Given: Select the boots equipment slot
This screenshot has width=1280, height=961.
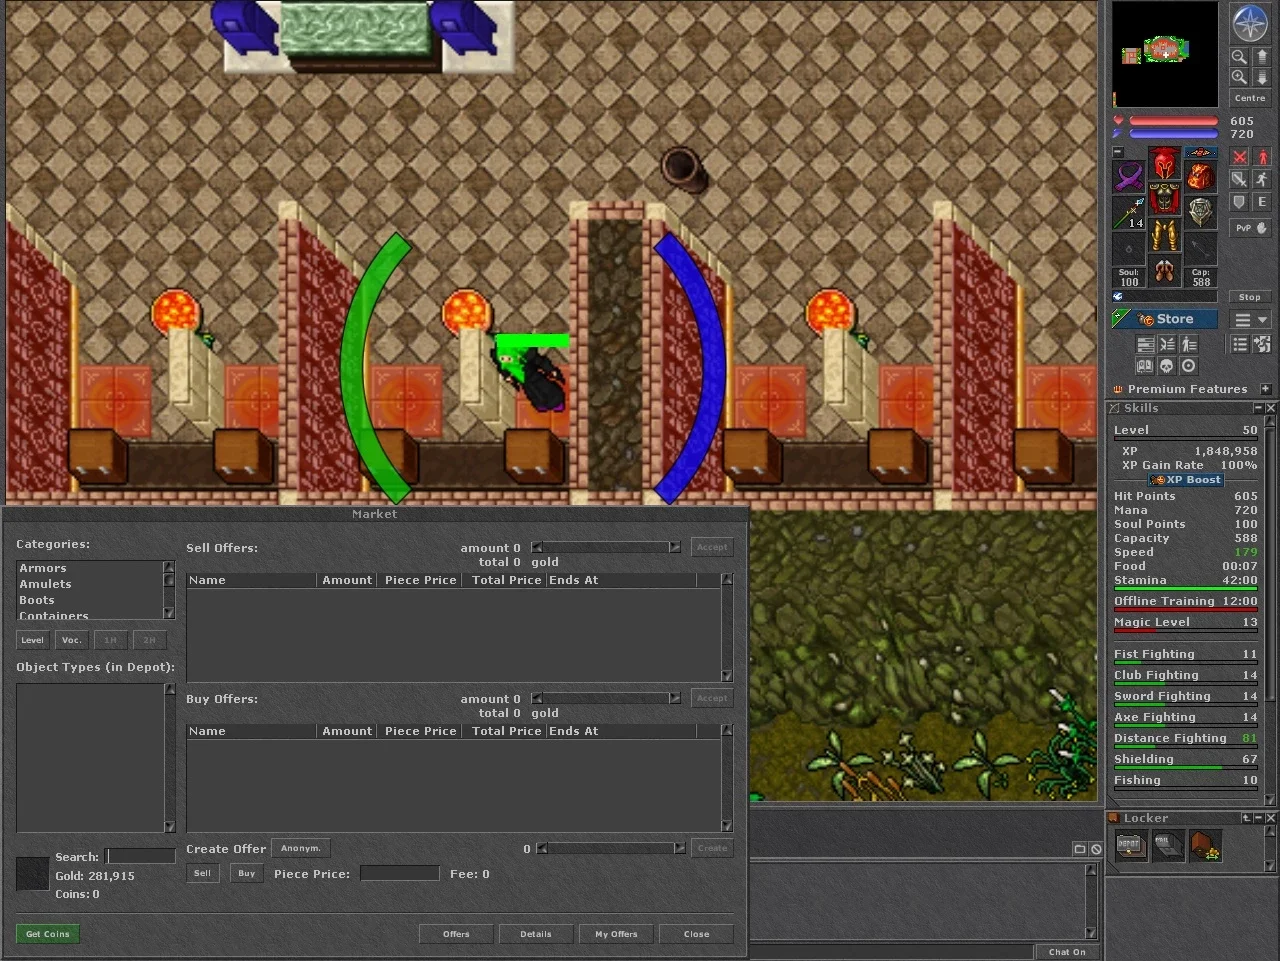Looking at the screenshot, I should [1164, 271].
